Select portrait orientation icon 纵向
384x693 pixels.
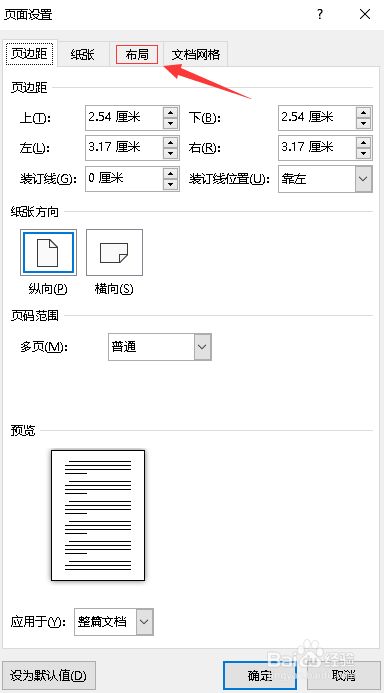coord(48,252)
